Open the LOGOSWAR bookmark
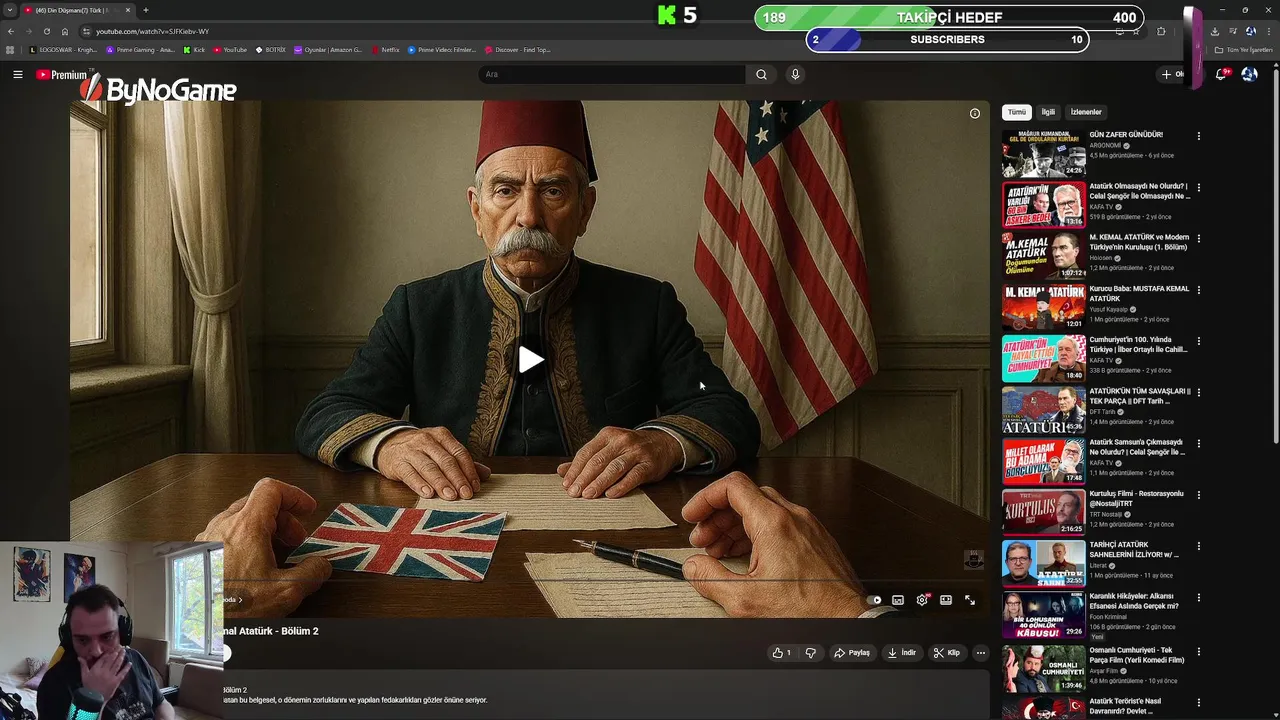The height and width of the screenshot is (720, 1280). coord(65,49)
